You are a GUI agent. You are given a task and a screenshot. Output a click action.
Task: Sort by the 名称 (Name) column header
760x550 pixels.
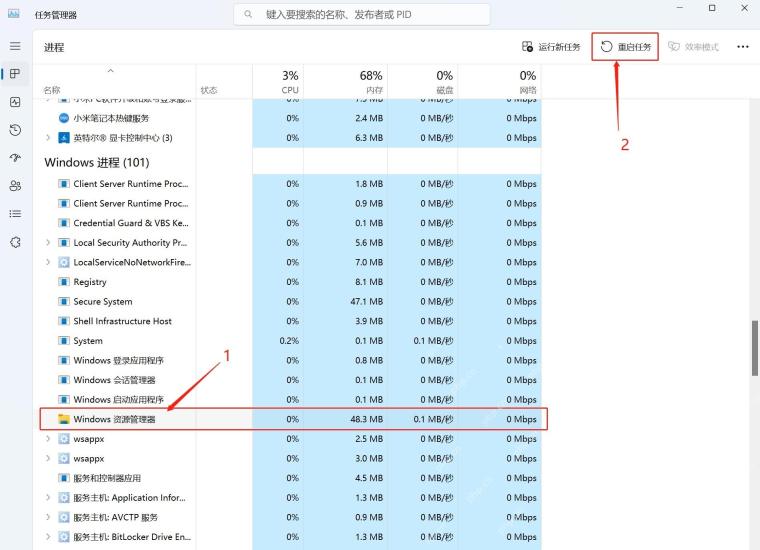[52, 90]
